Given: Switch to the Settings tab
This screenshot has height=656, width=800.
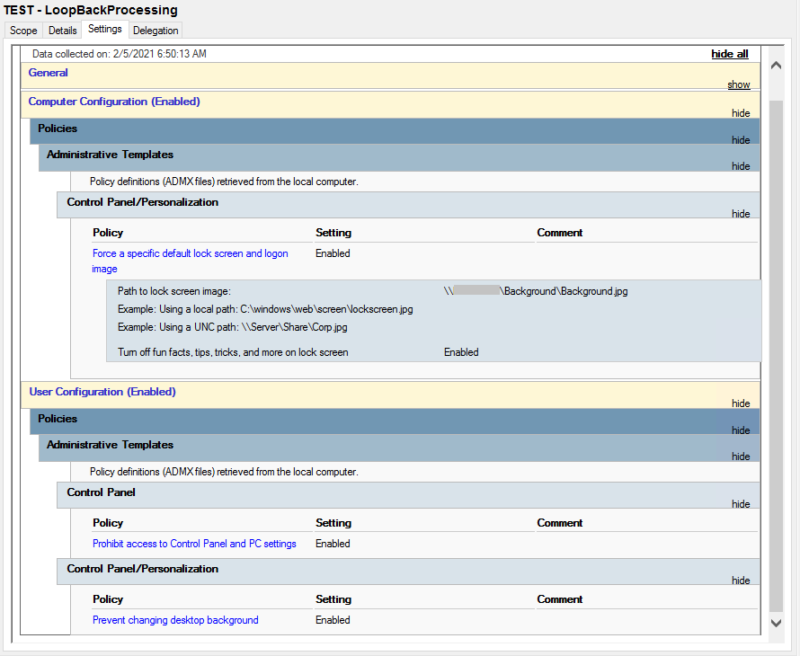Looking at the screenshot, I should coord(104,30).
